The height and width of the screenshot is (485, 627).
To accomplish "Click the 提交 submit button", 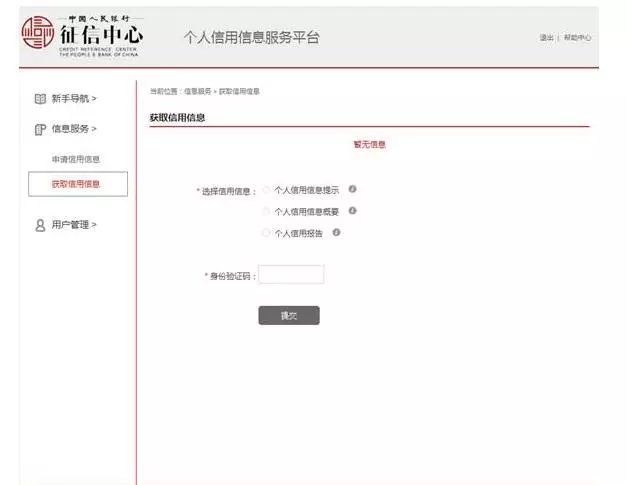I will [x=289, y=315].
